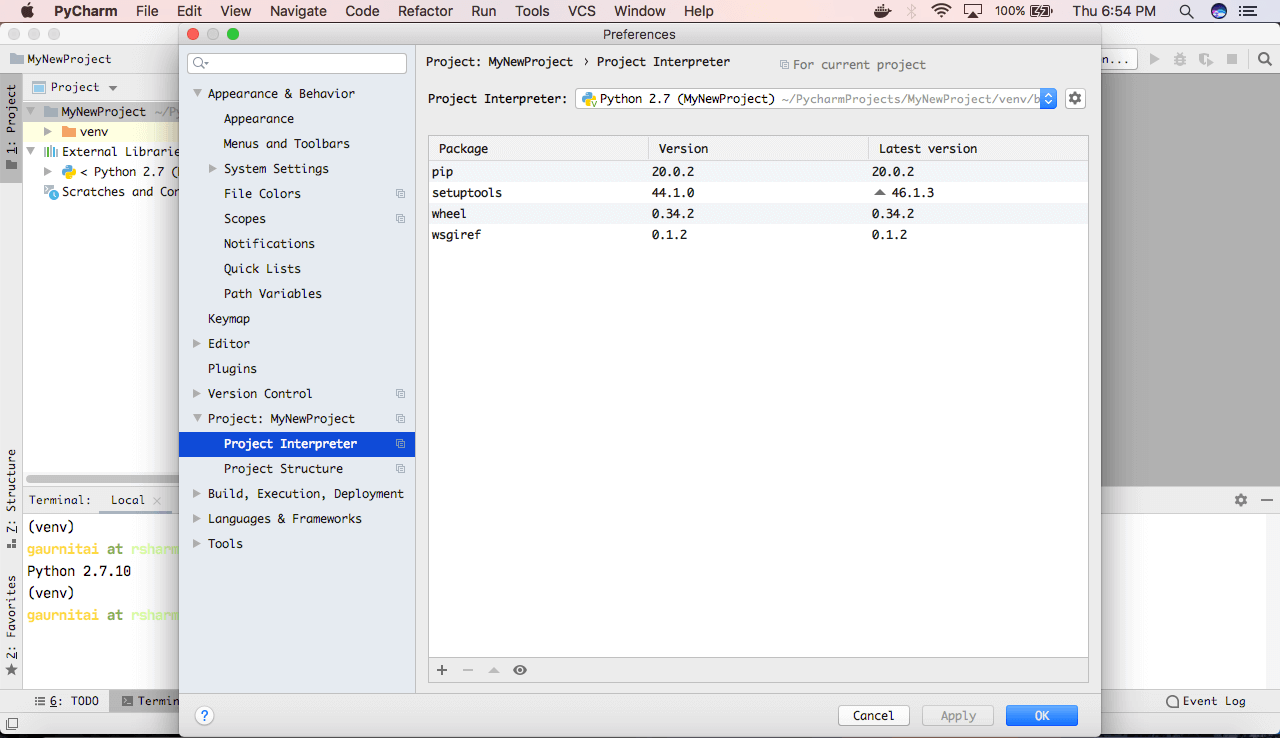Collapse Project: MyNewProject settings section
This screenshot has width=1280, height=738.
pos(197,418)
